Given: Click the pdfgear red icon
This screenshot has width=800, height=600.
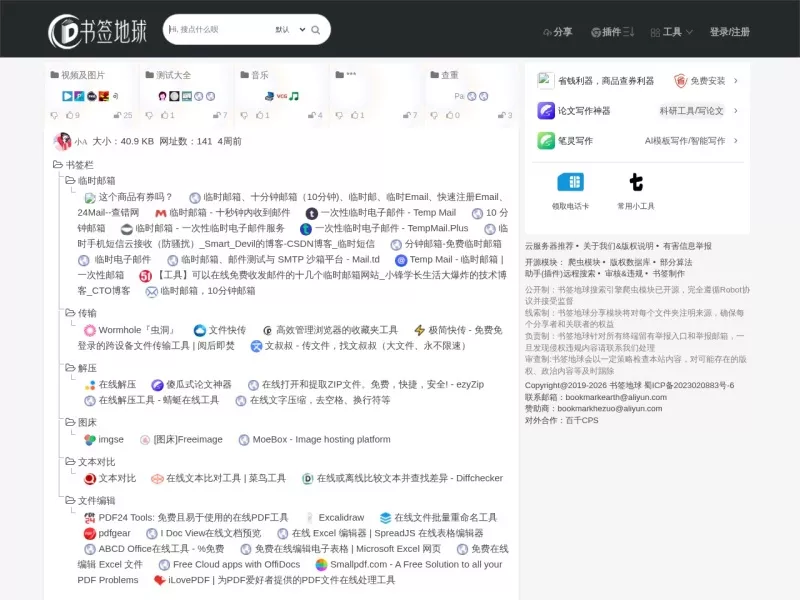Looking at the screenshot, I should point(90,534).
